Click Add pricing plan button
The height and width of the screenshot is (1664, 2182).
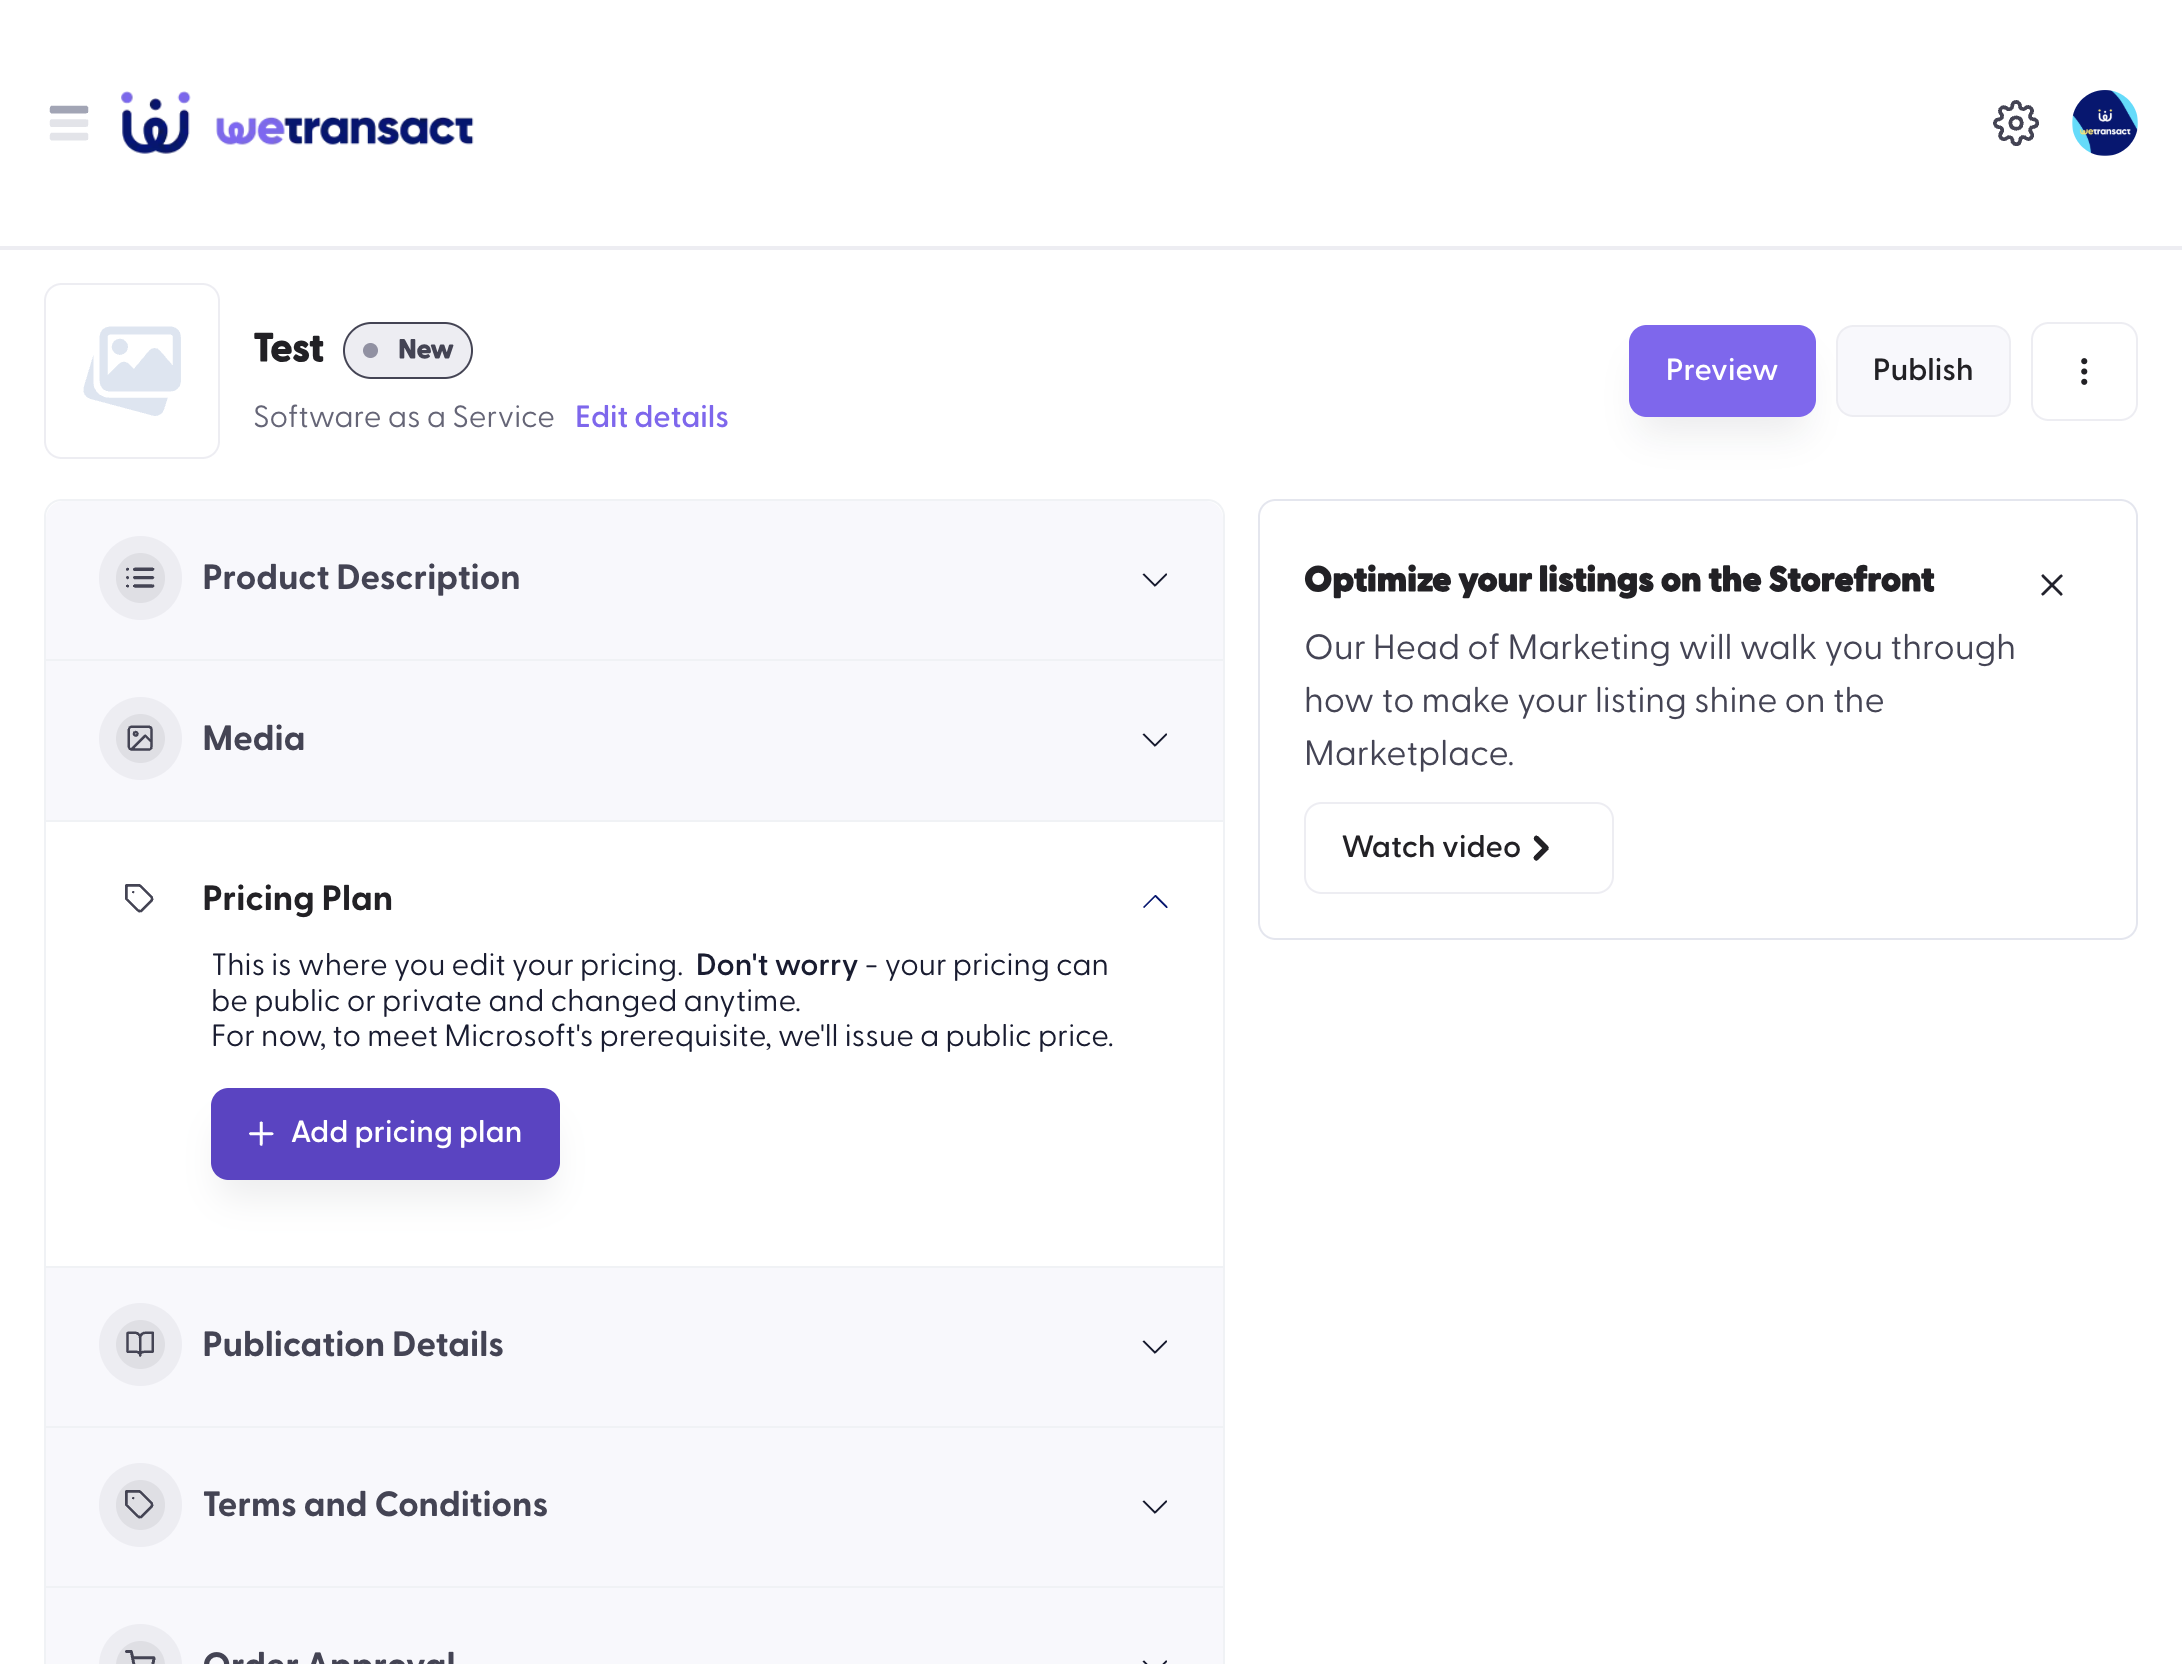click(385, 1134)
